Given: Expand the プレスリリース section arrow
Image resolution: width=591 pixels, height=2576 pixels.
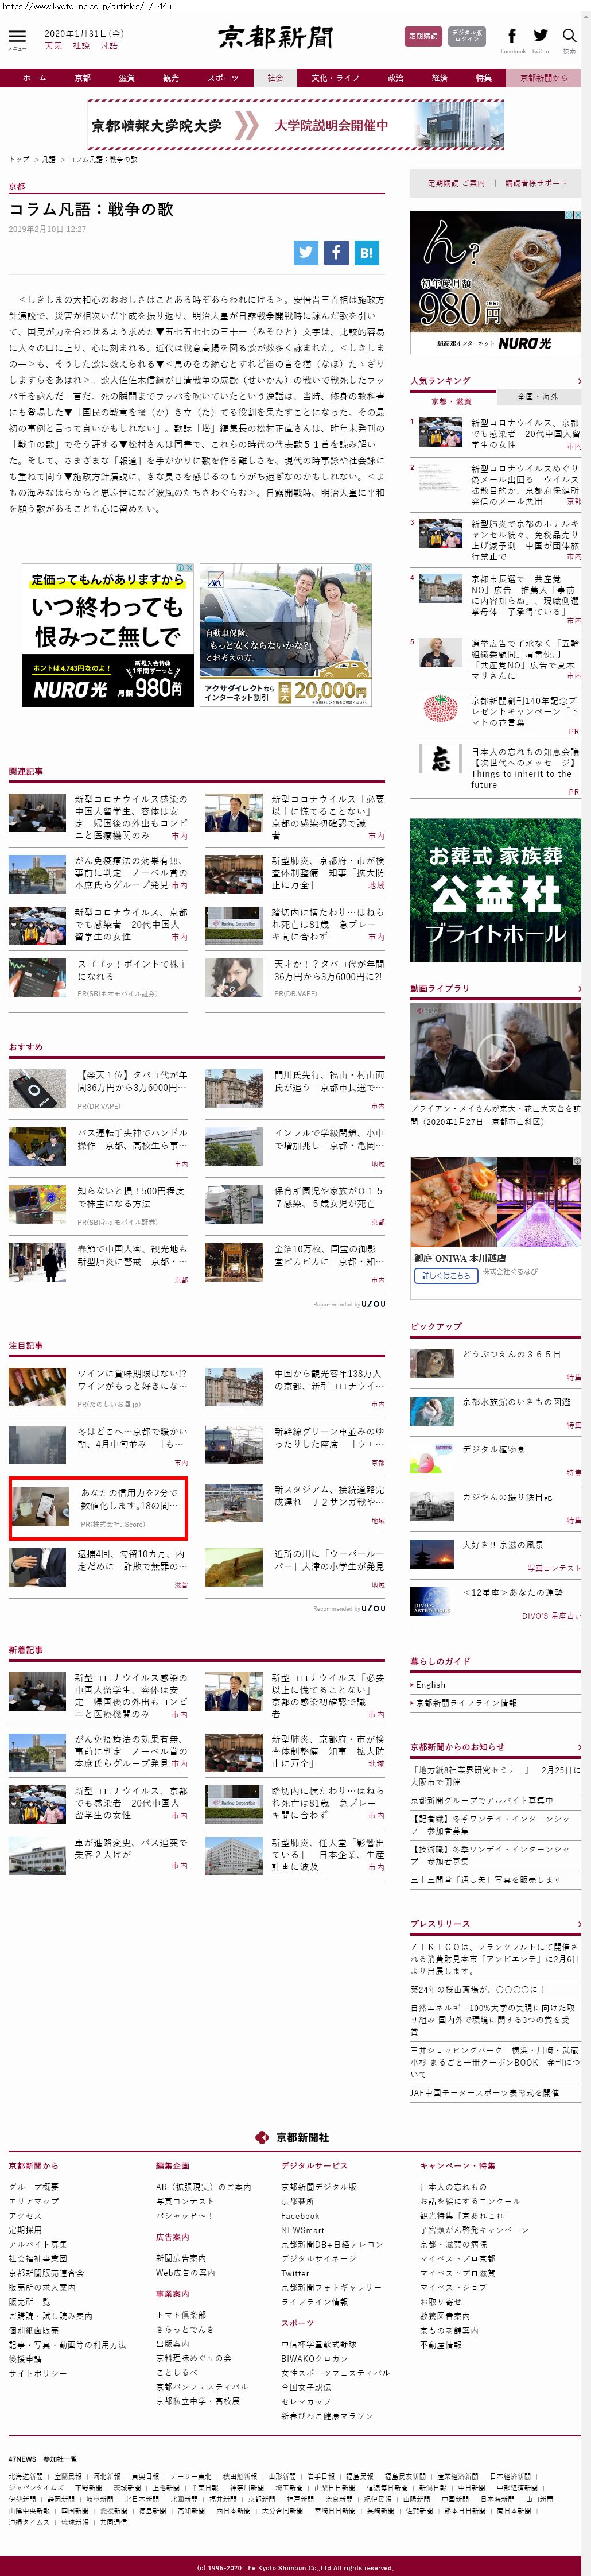Looking at the screenshot, I should click(578, 1923).
